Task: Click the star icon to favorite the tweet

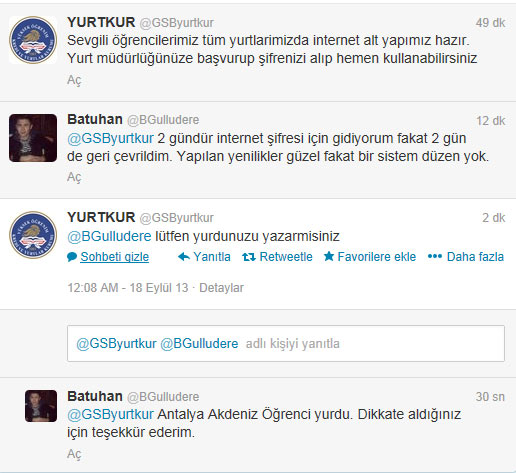Action: coord(329,256)
